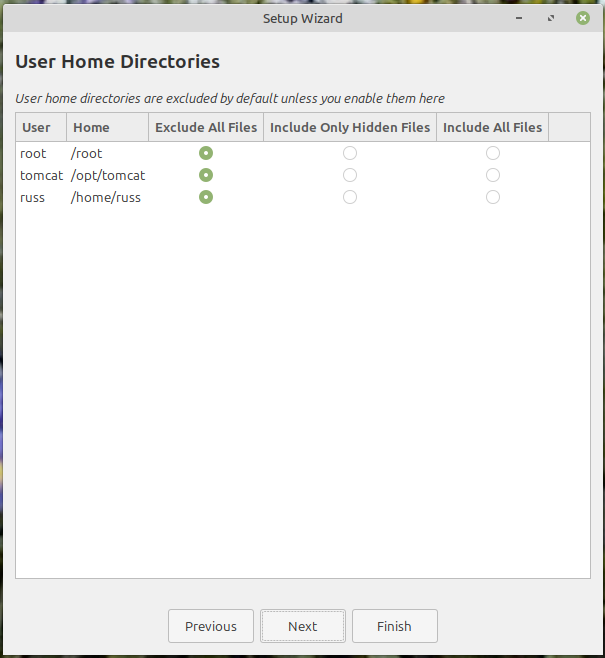The width and height of the screenshot is (605, 658).
Task: Go to the Next wizard page
Action: (303, 626)
